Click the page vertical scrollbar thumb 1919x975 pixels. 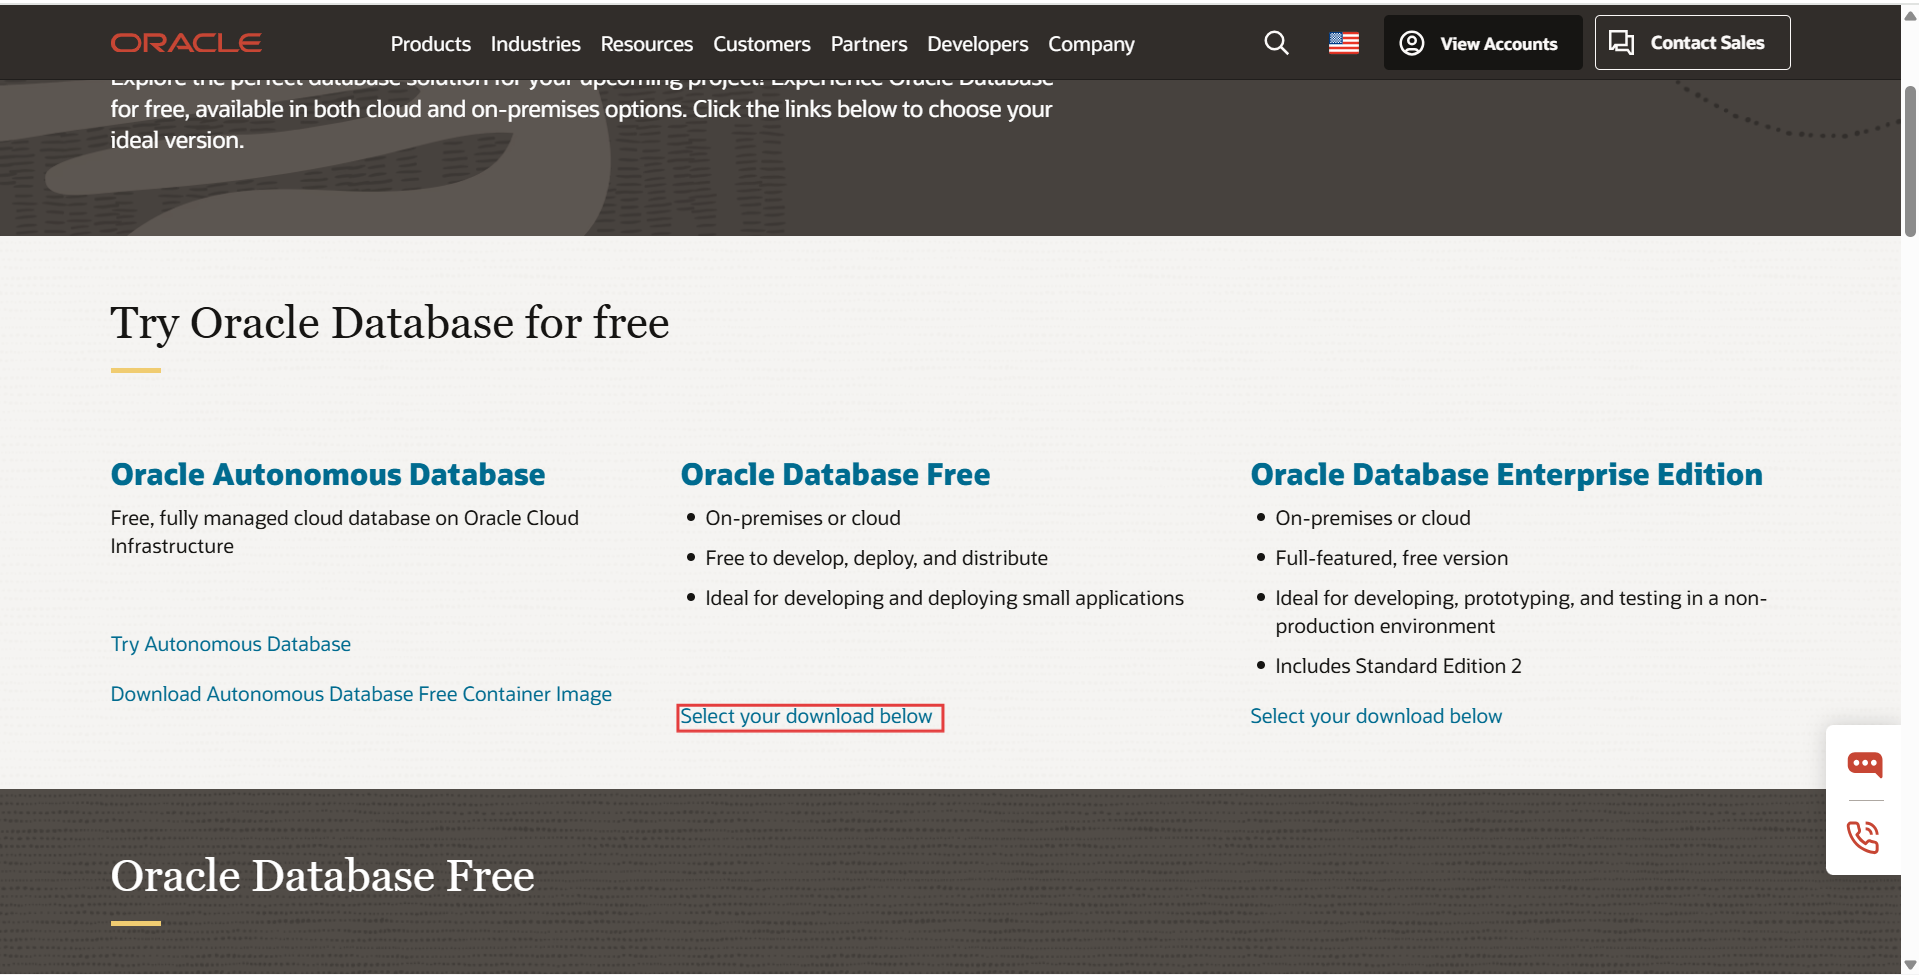tap(1910, 160)
